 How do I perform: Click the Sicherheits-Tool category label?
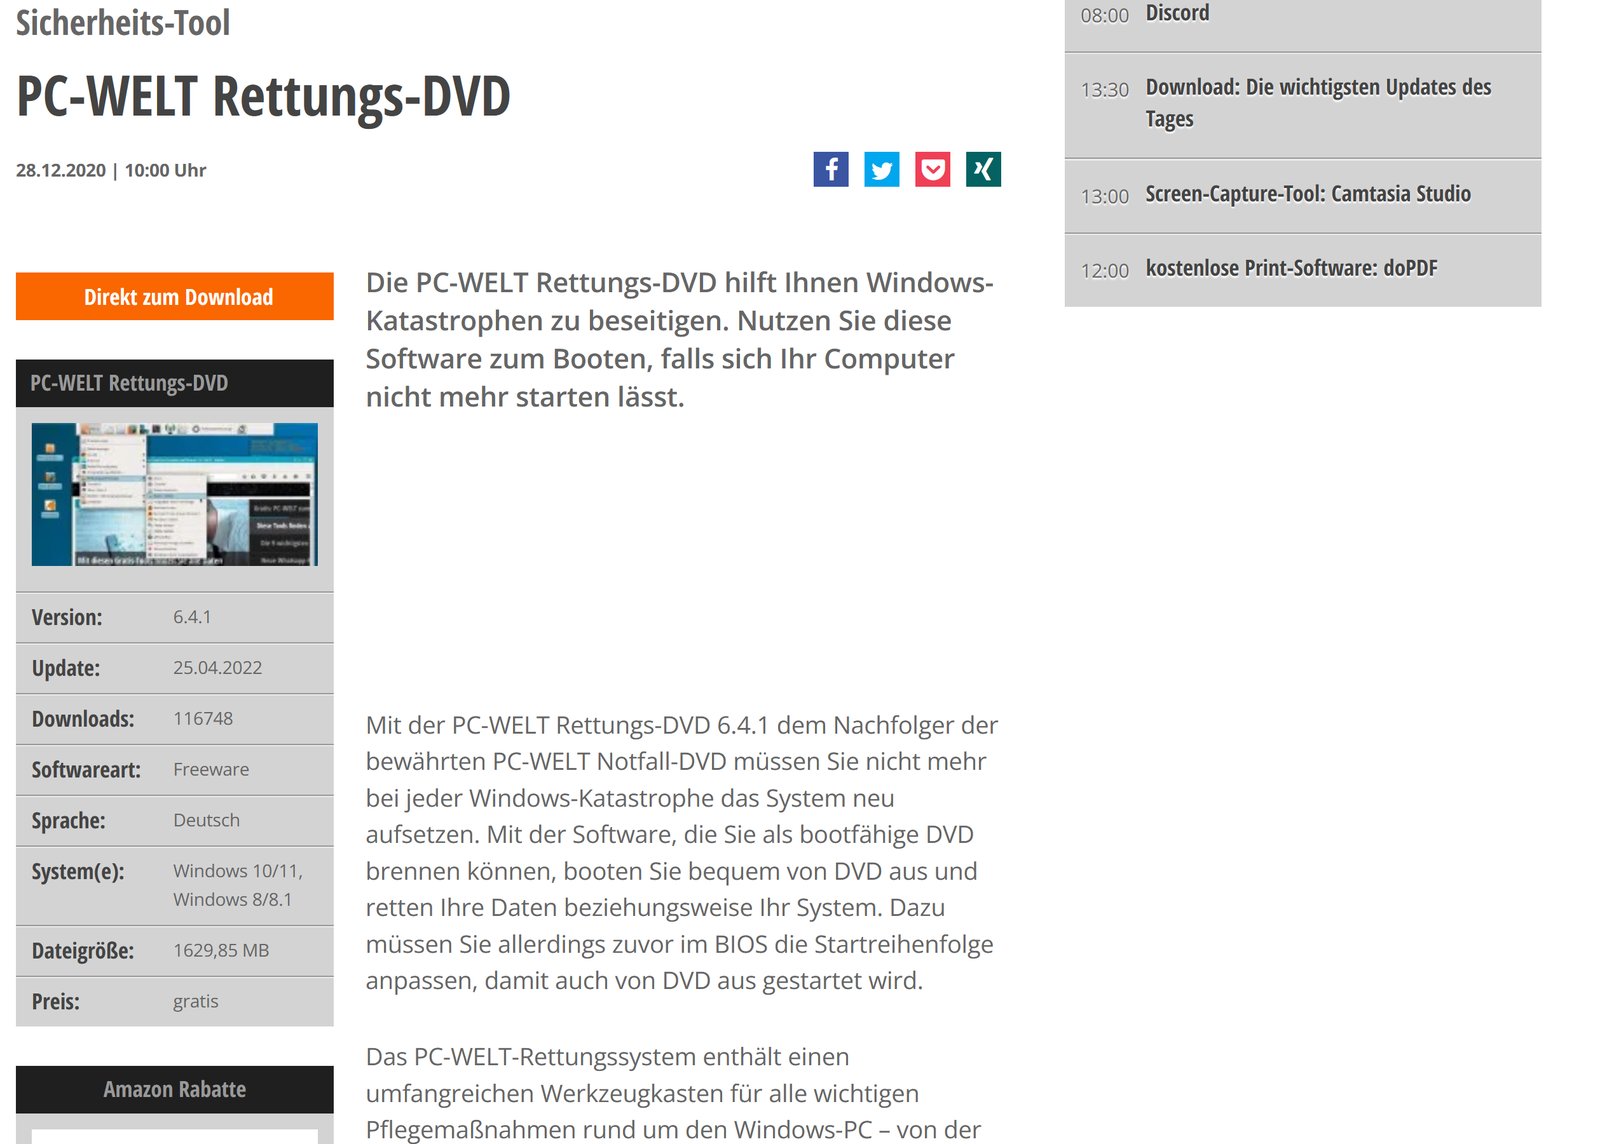pyautogui.click(x=123, y=22)
